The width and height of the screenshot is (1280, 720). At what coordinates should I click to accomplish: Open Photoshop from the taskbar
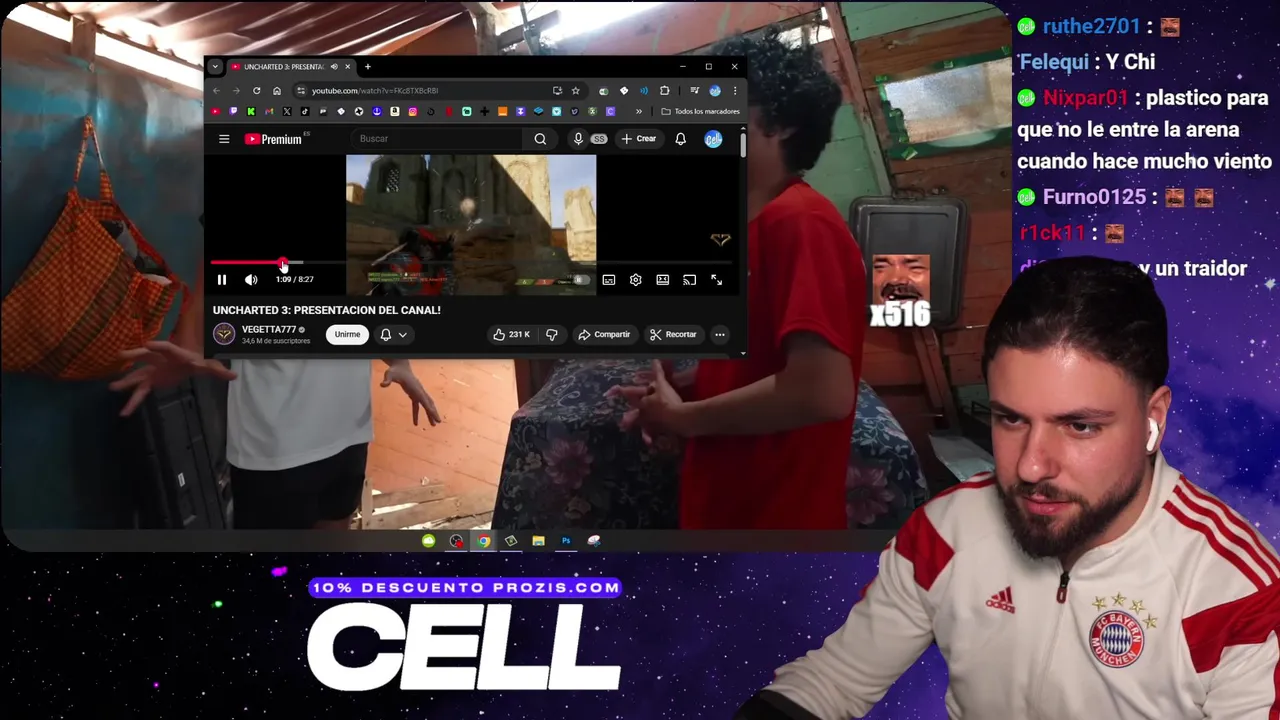(x=566, y=541)
